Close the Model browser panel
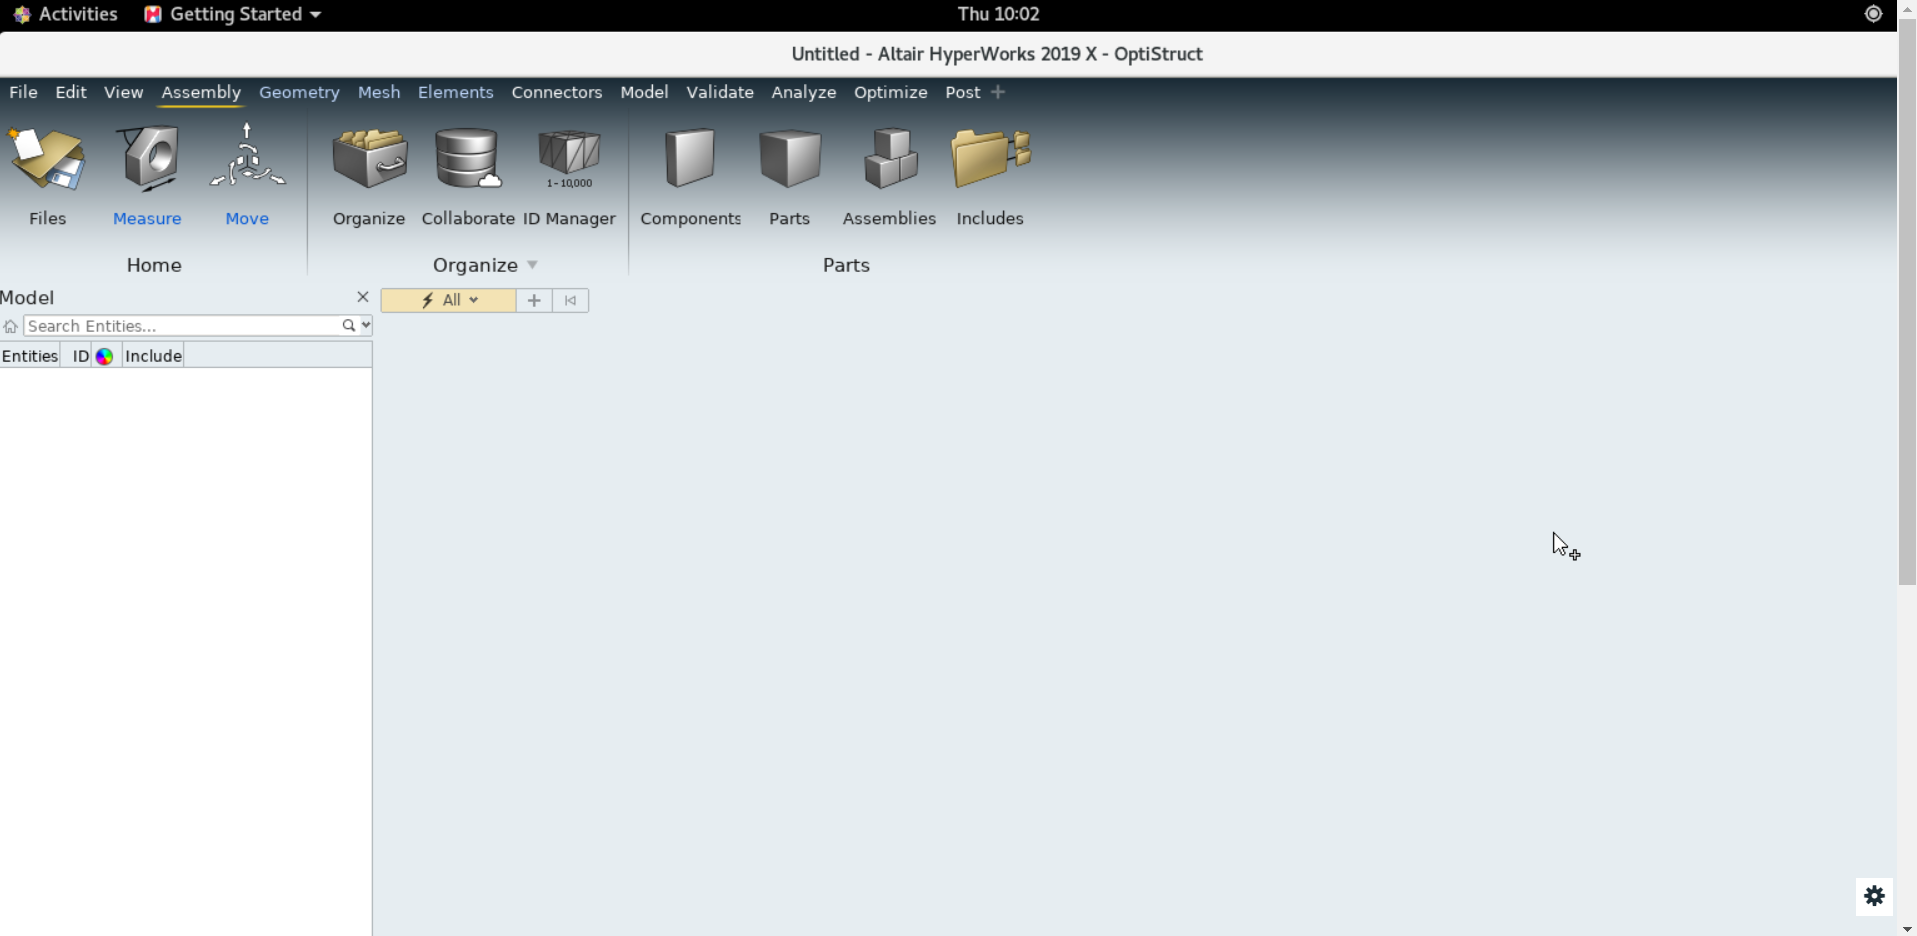The width and height of the screenshot is (1917, 936). (363, 297)
